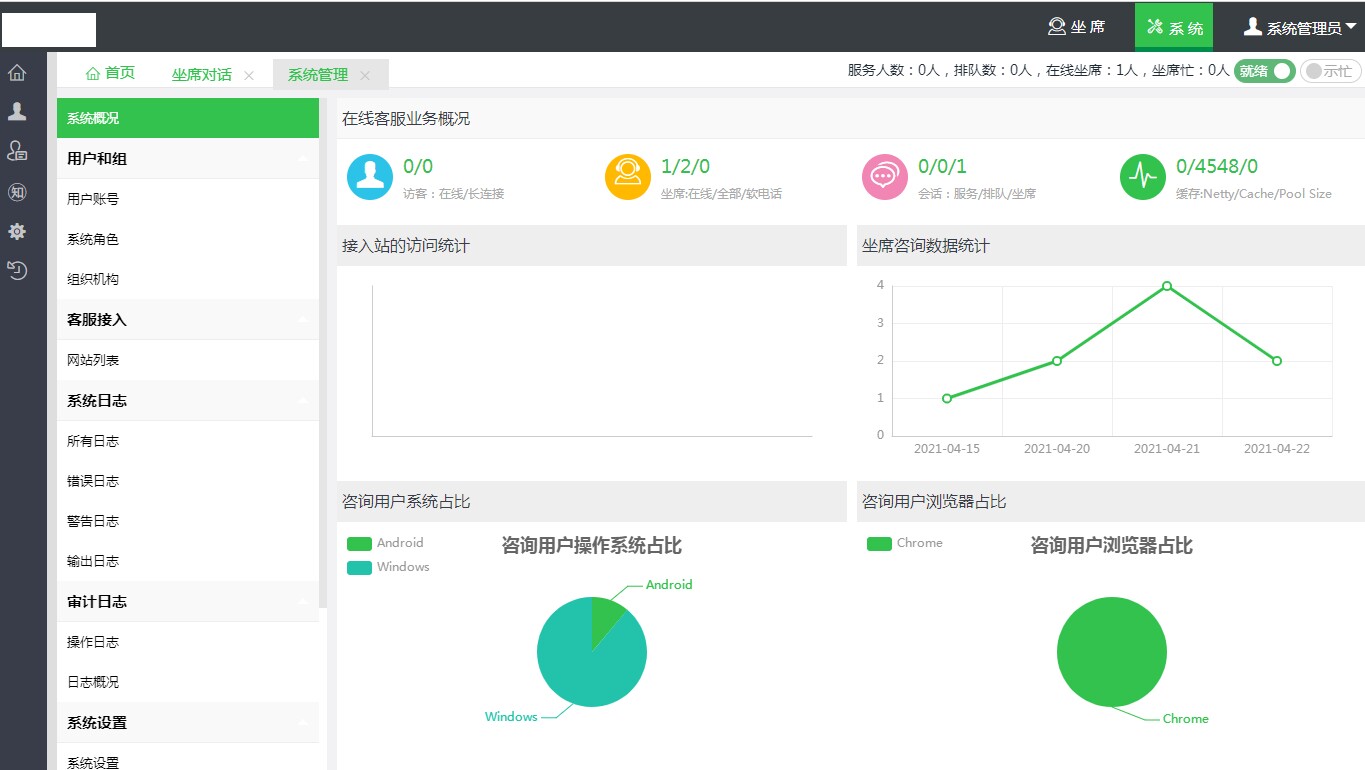Close the 坐席对话 tab
Screen dimensions: 1365x770
(249, 75)
